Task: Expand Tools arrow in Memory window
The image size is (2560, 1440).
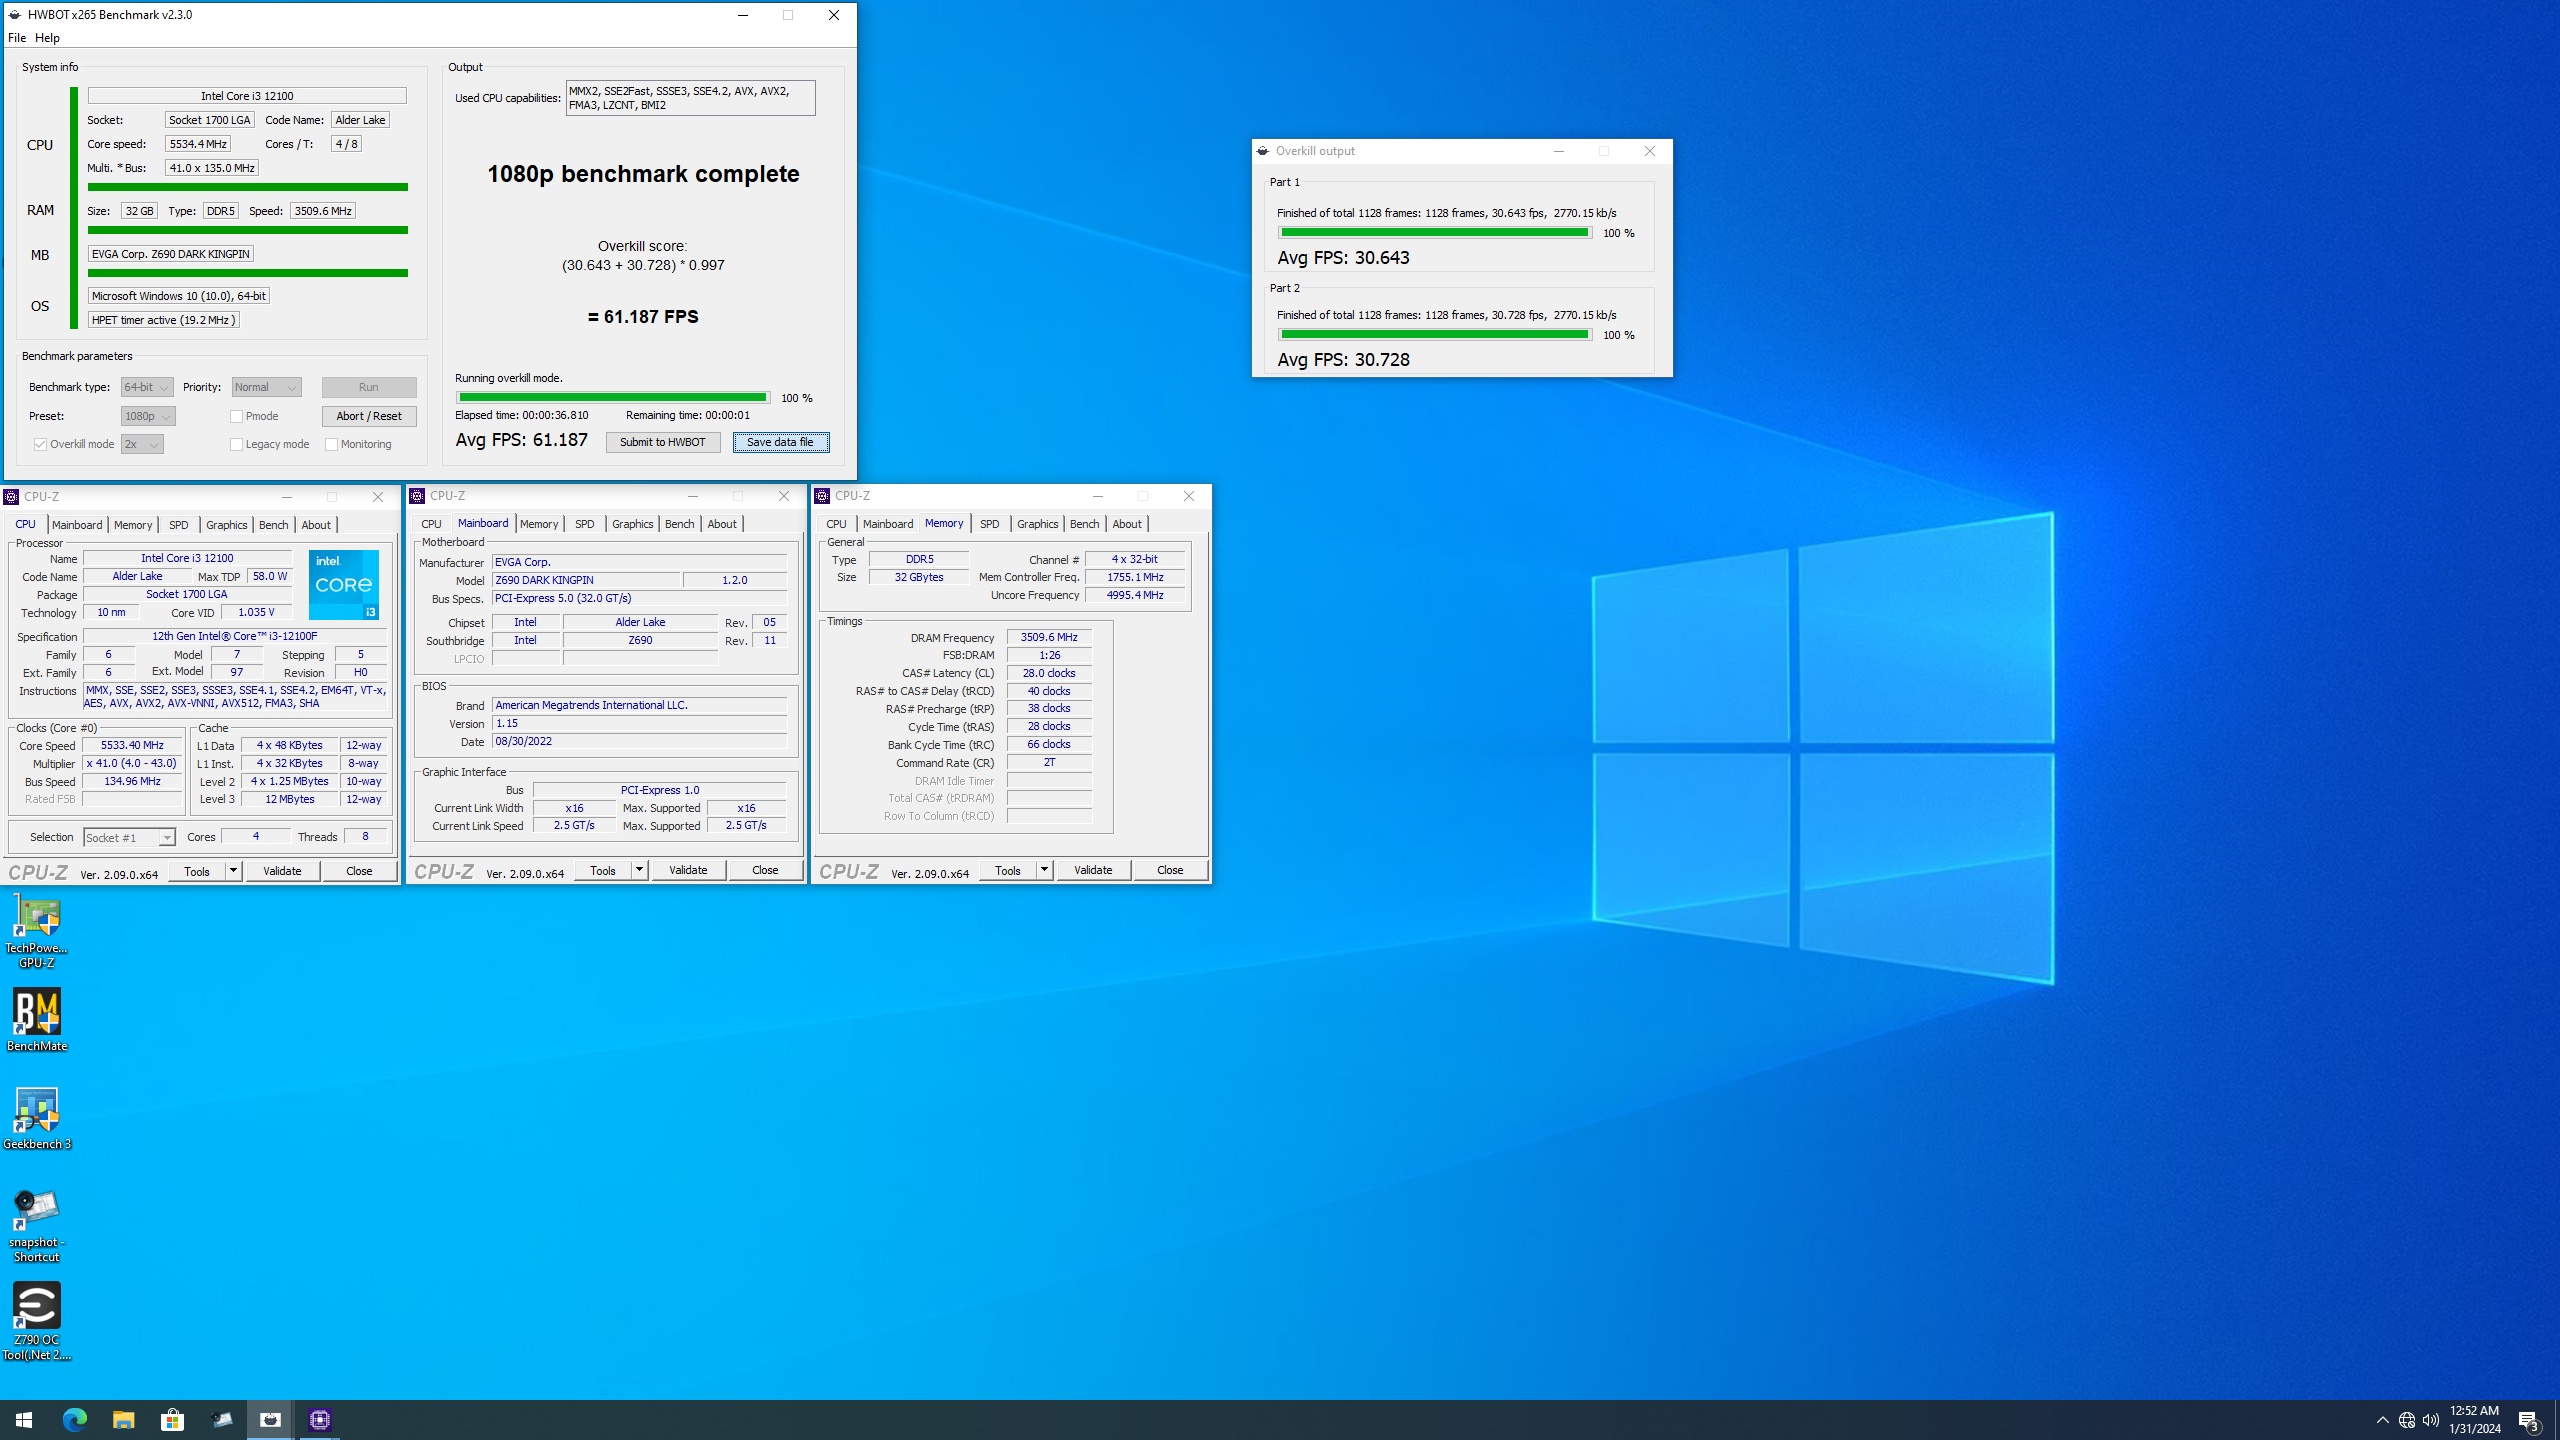Action: point(1044,870)
